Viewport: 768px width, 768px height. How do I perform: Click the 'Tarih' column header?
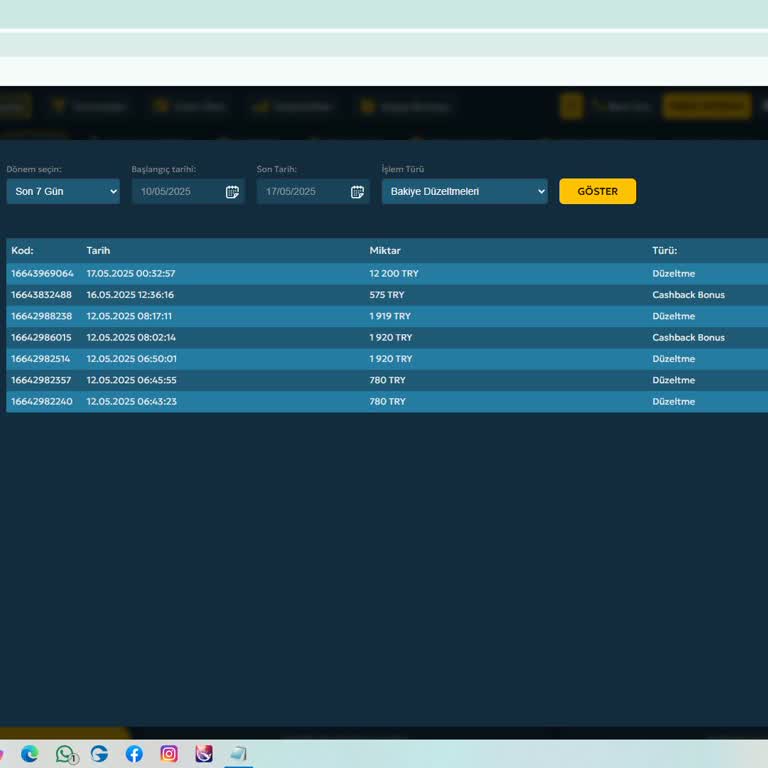pyautogui.click(x=98, y=250)
